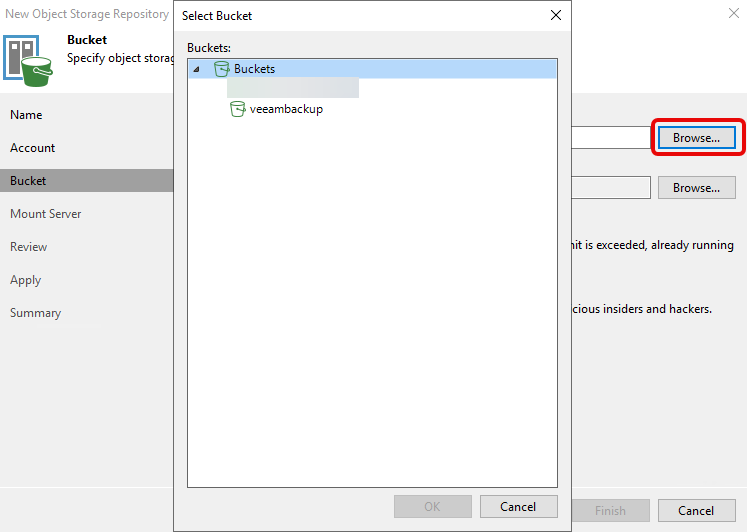Cancel the Select Bucket dialog
This screenshot has height=532, width=747.
518,506
